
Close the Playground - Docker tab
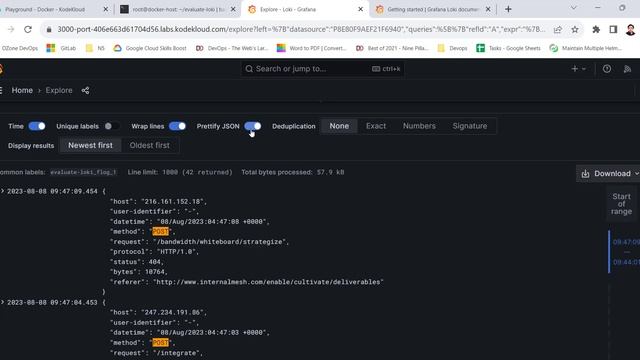pyautogui.click(x=106, y=9)
